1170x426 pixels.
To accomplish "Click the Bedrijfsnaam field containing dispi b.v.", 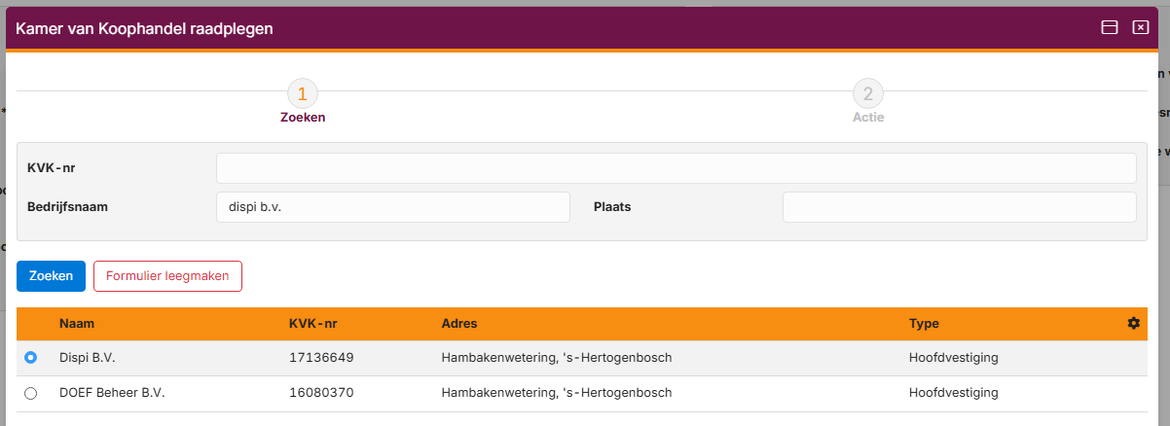I will pyautogui.click(x=392, y=207).
